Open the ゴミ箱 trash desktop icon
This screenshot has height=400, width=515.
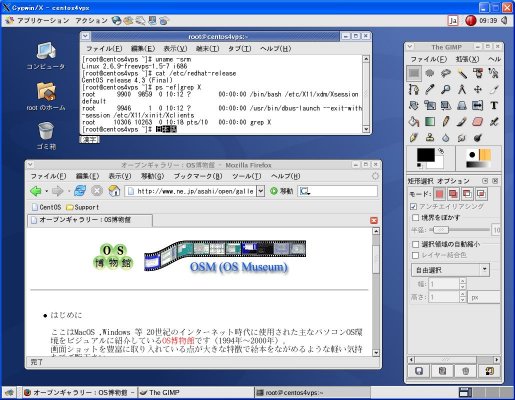[46, 136]
